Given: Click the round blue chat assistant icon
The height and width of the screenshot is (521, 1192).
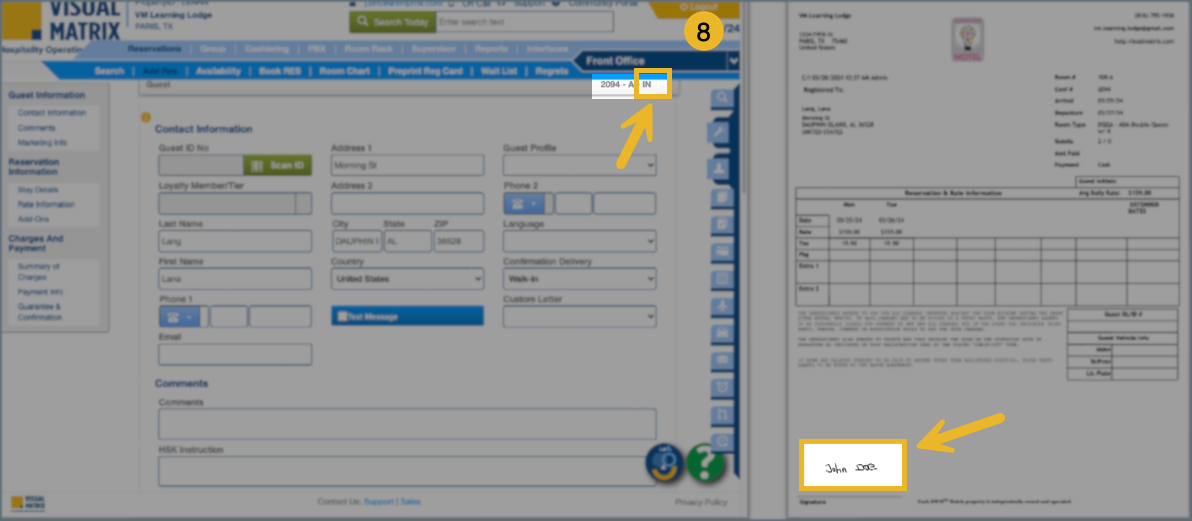Looking at the screenshot, I should click(x=664, y=463).
